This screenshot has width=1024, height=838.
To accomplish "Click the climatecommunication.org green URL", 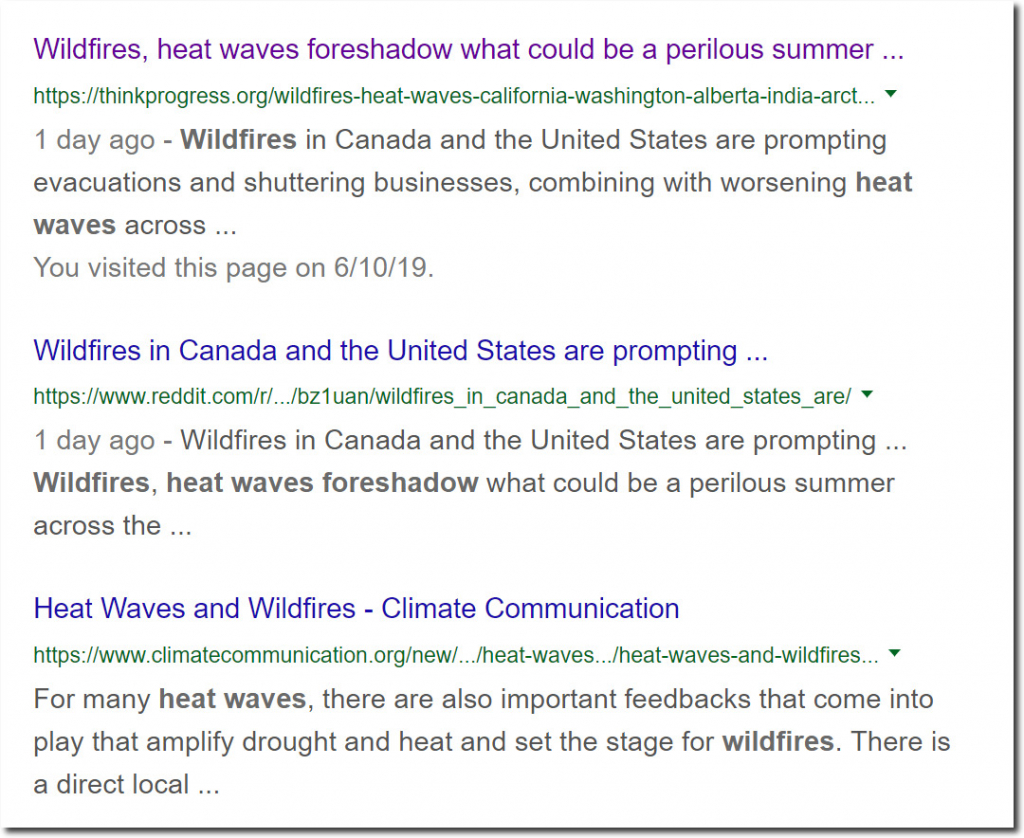I will pyautogui.click(x=456, y=655).
